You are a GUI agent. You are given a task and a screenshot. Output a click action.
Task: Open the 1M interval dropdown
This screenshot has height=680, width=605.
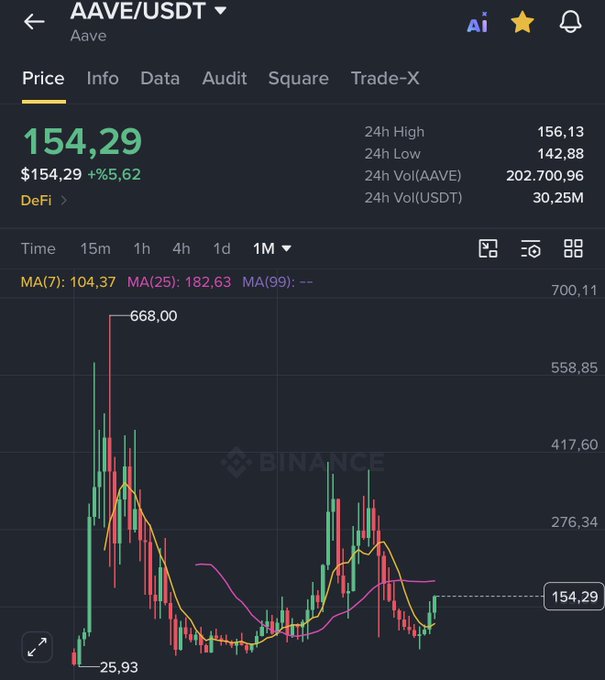(272, 249)
